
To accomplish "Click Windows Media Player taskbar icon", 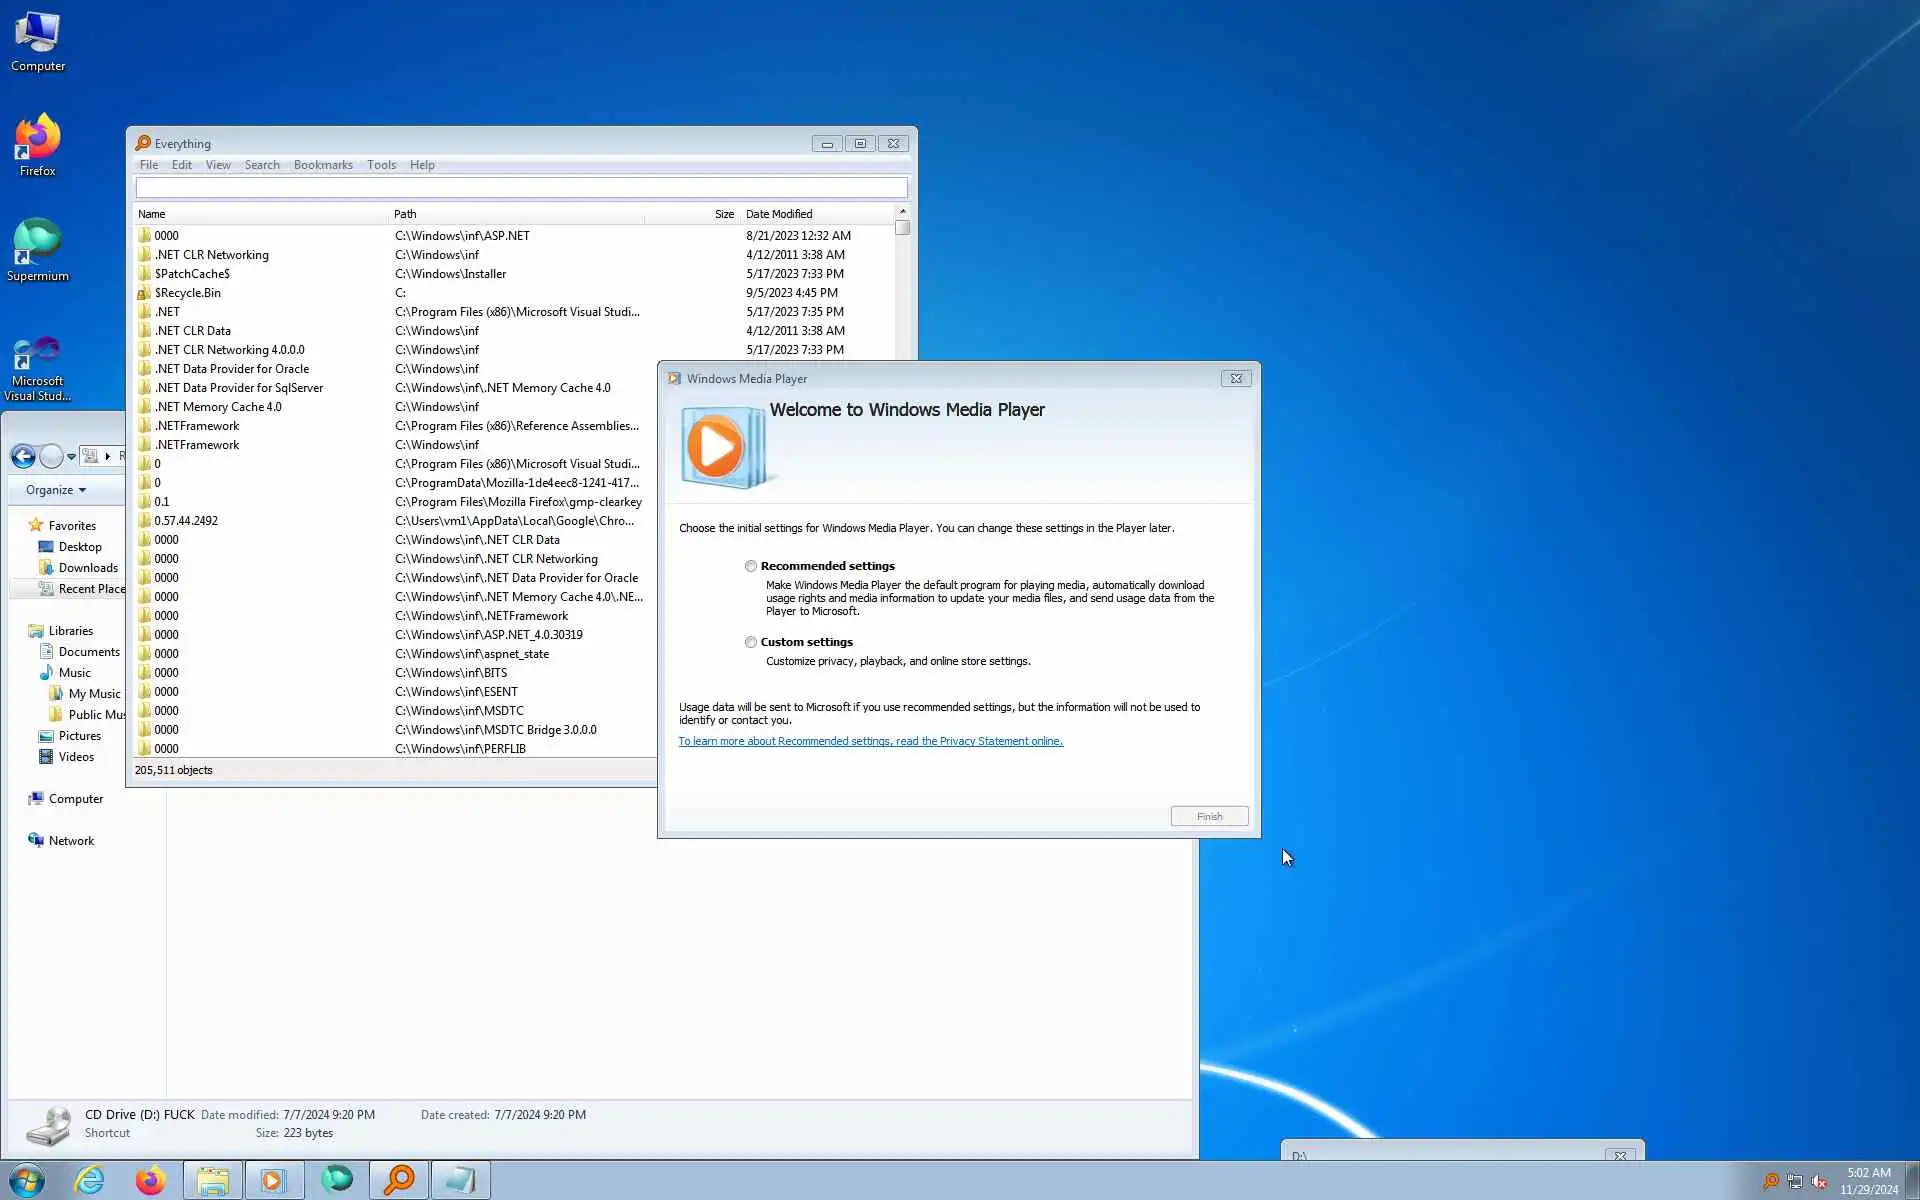I will coord(273,1180).
